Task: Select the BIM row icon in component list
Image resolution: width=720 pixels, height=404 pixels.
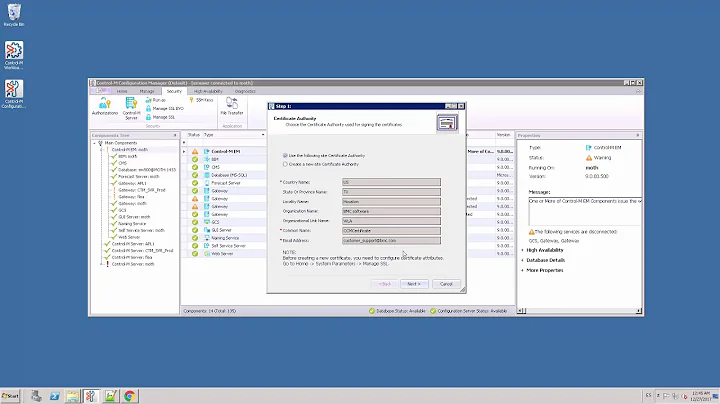Action: point(207,159)
